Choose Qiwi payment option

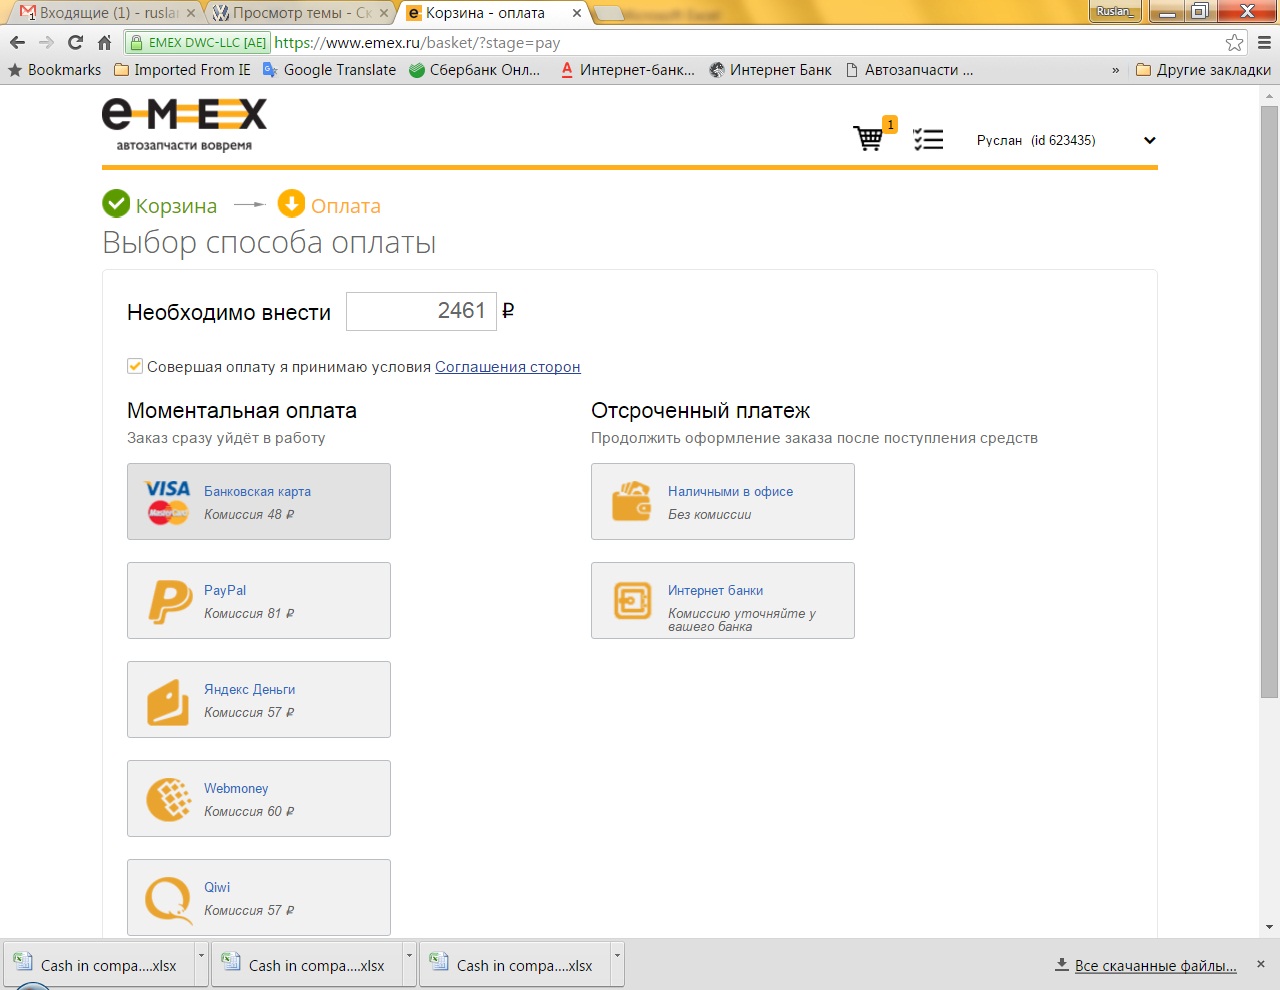pyautogui.click(x=259, y=897)
